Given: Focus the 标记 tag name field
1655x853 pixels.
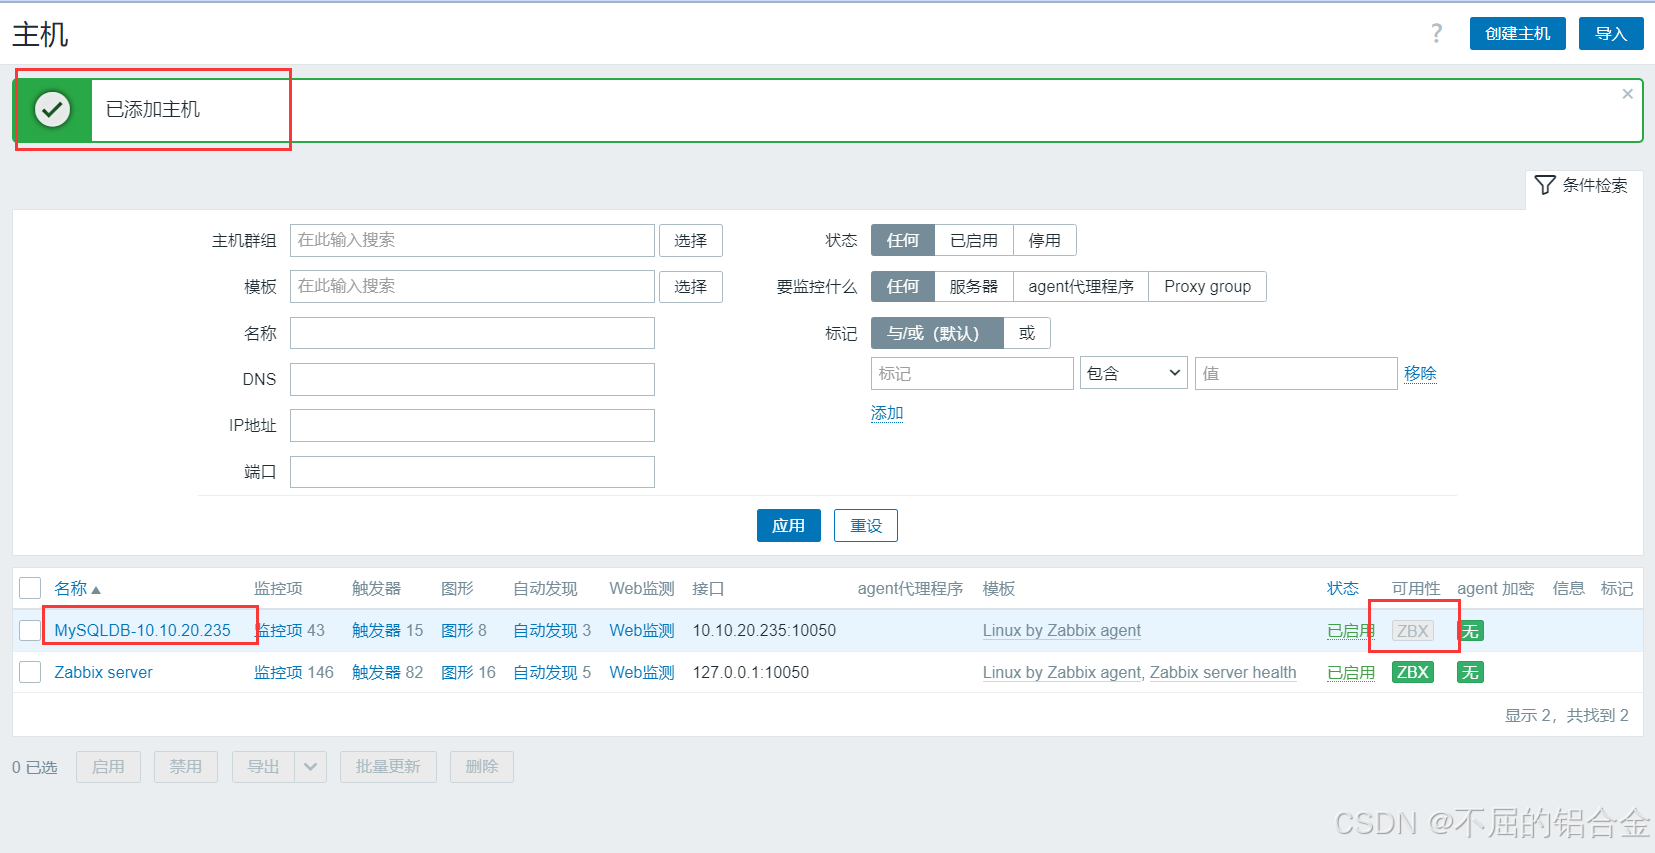Looking at the screenshot, I should tap(972, 373).
